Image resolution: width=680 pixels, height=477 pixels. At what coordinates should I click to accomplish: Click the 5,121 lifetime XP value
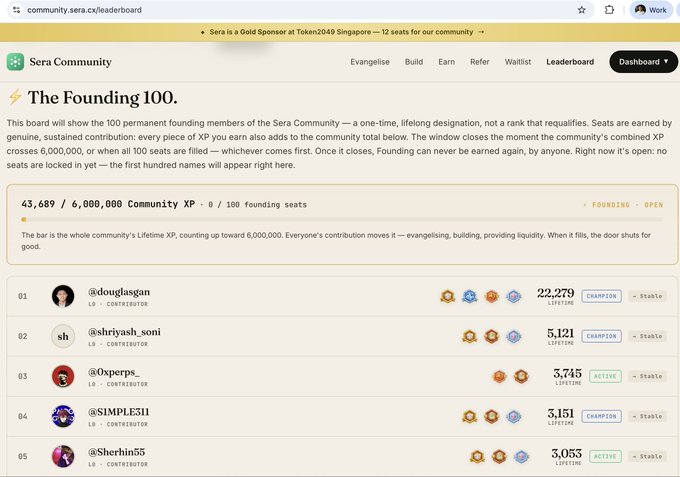(x=560, y=333)
